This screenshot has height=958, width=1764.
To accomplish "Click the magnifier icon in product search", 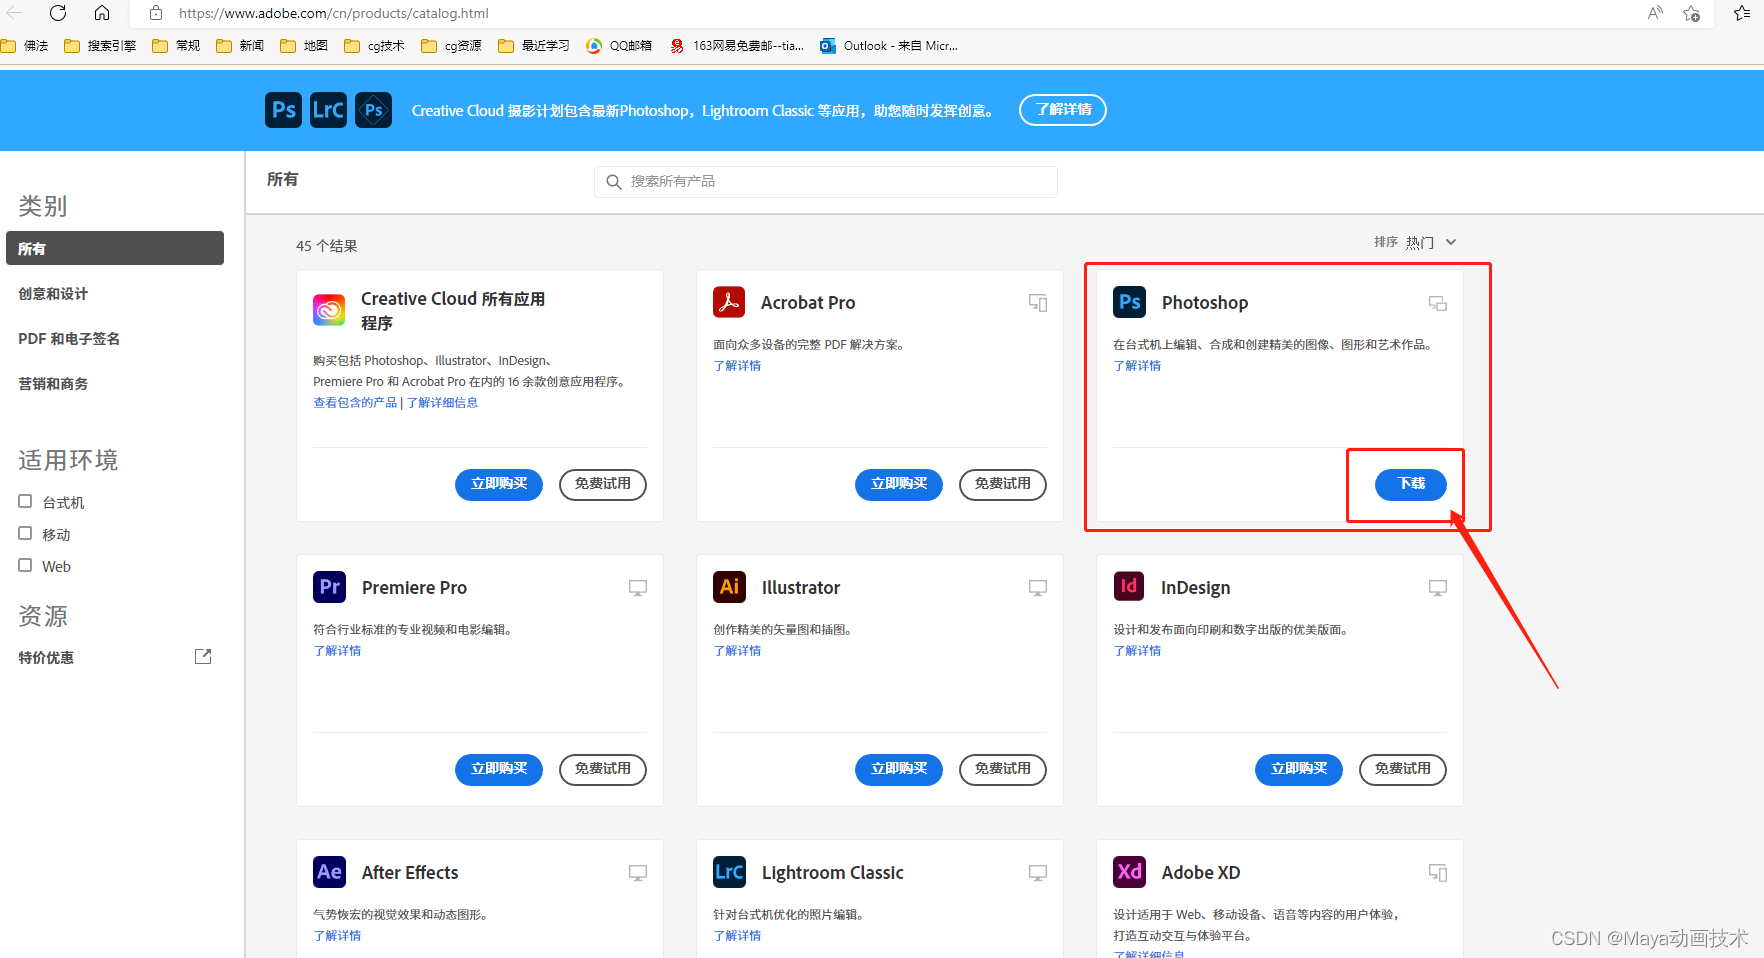I will pos(614,182).
